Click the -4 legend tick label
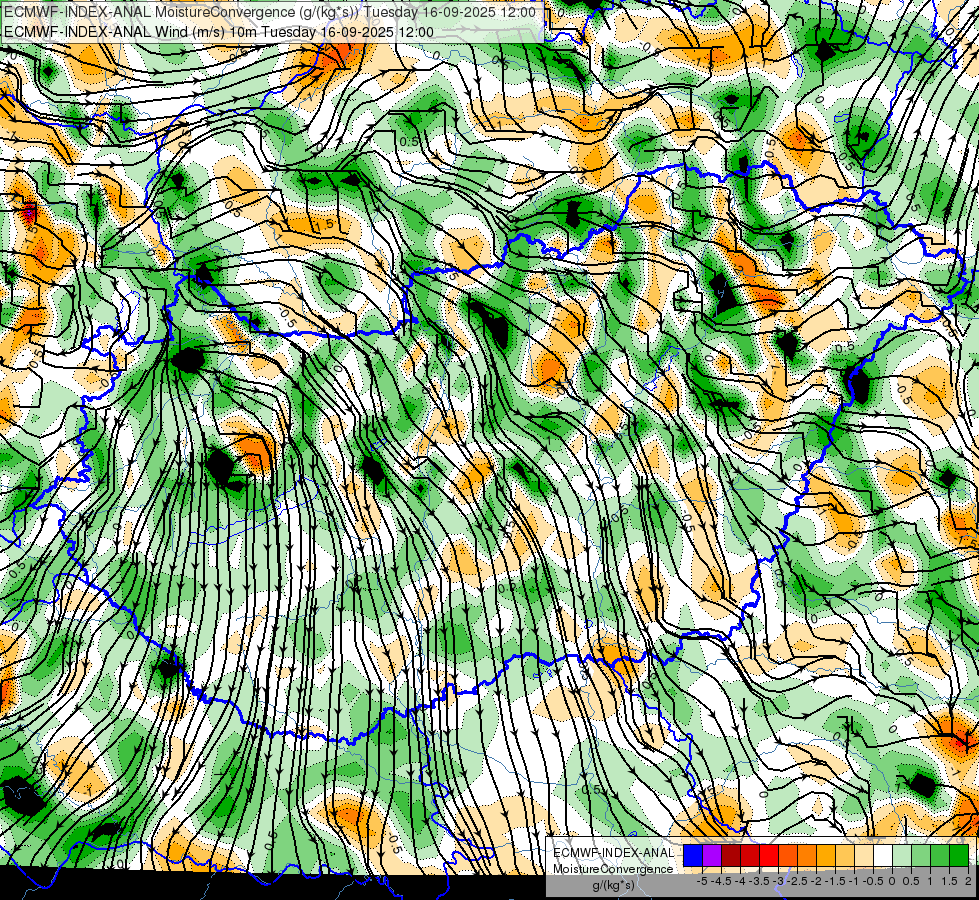Image resolution: width=979 pixels, height=900 pixels. [x=740, y=881]
